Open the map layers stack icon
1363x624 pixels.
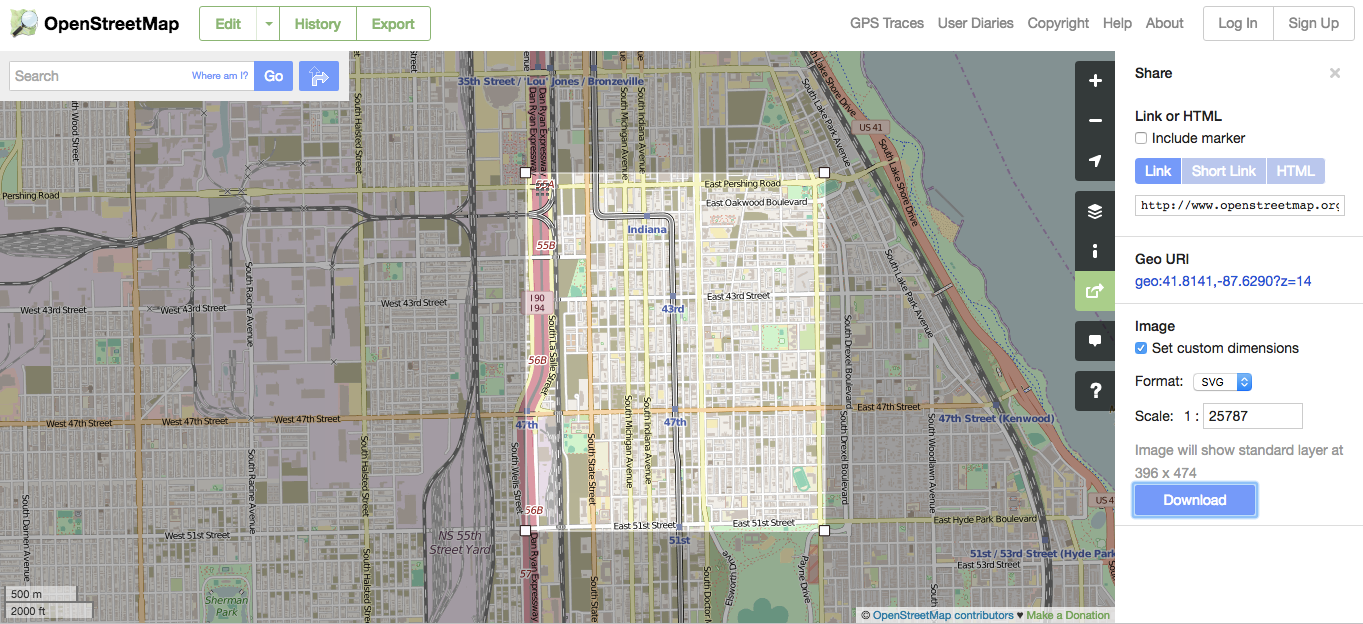[1095, 211]
